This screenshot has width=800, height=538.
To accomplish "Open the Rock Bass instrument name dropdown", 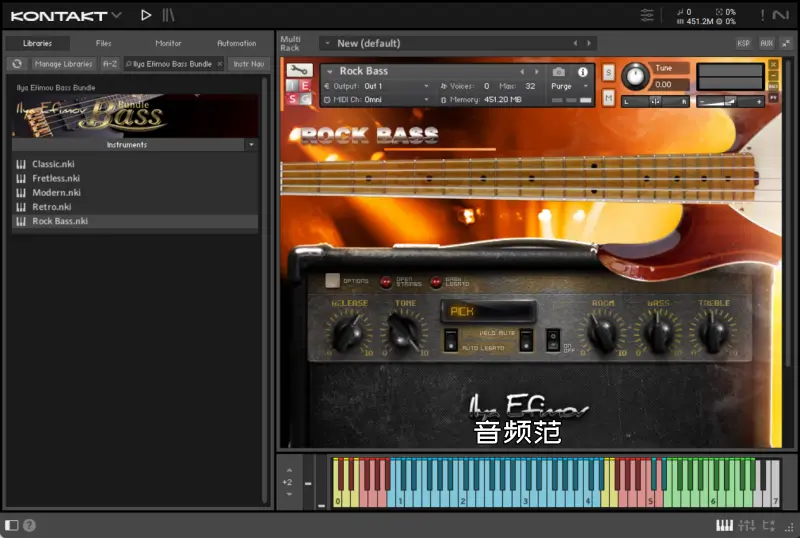I will point(330,71).
